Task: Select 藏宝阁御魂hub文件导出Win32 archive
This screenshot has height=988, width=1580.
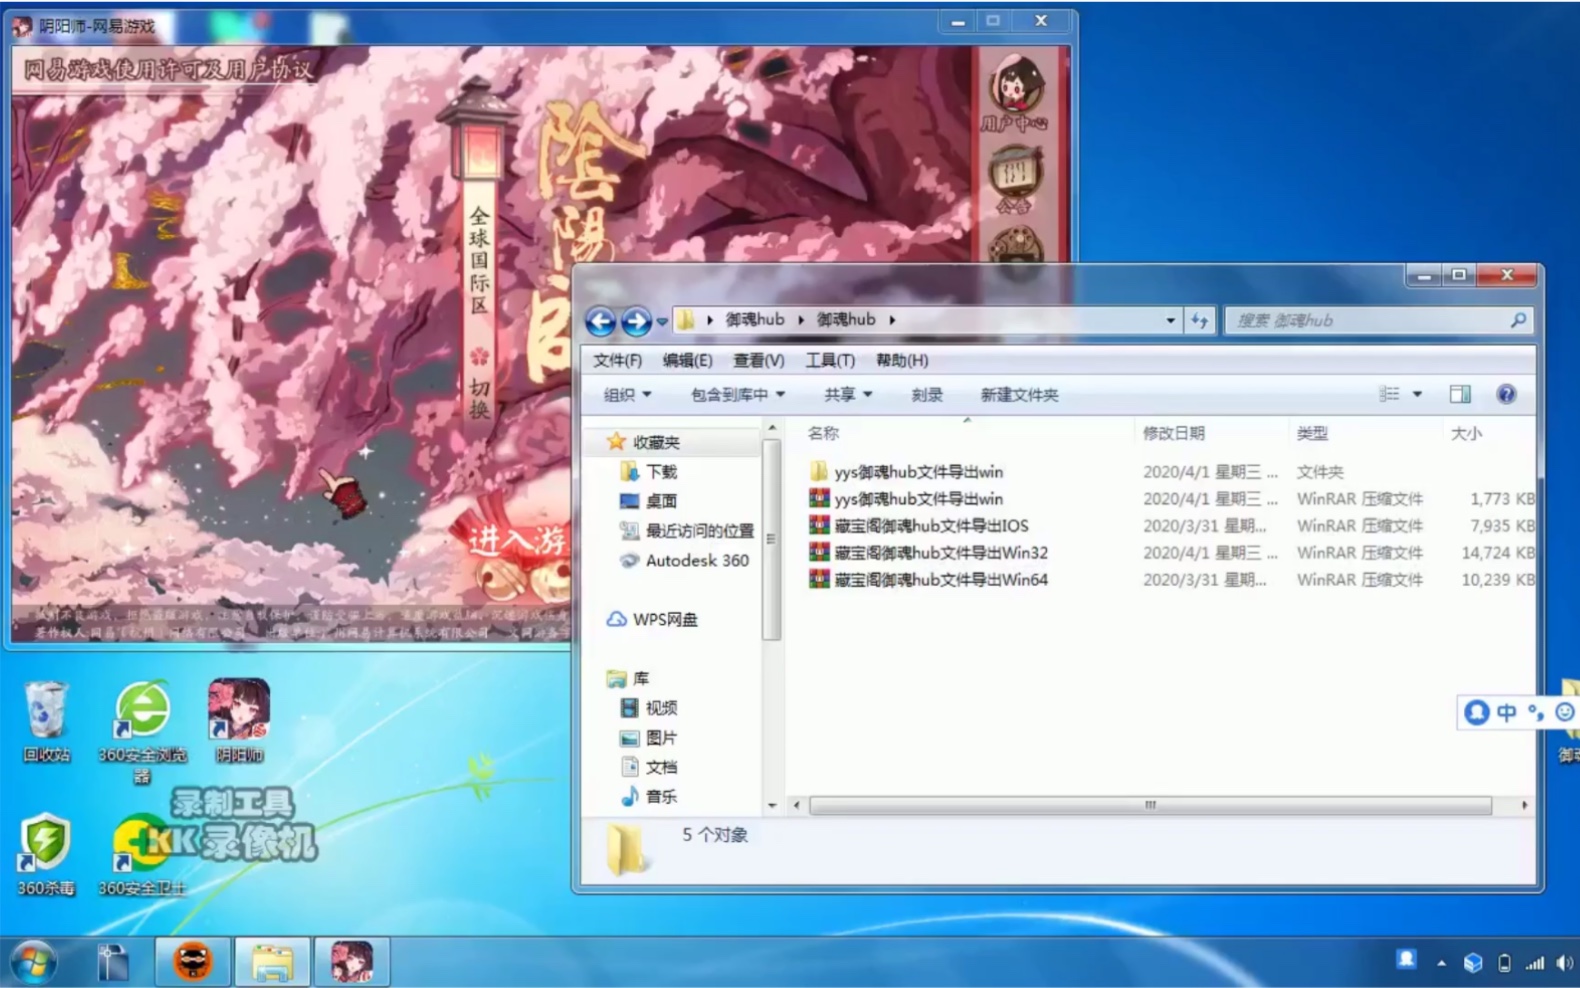Action: point(929,552)
